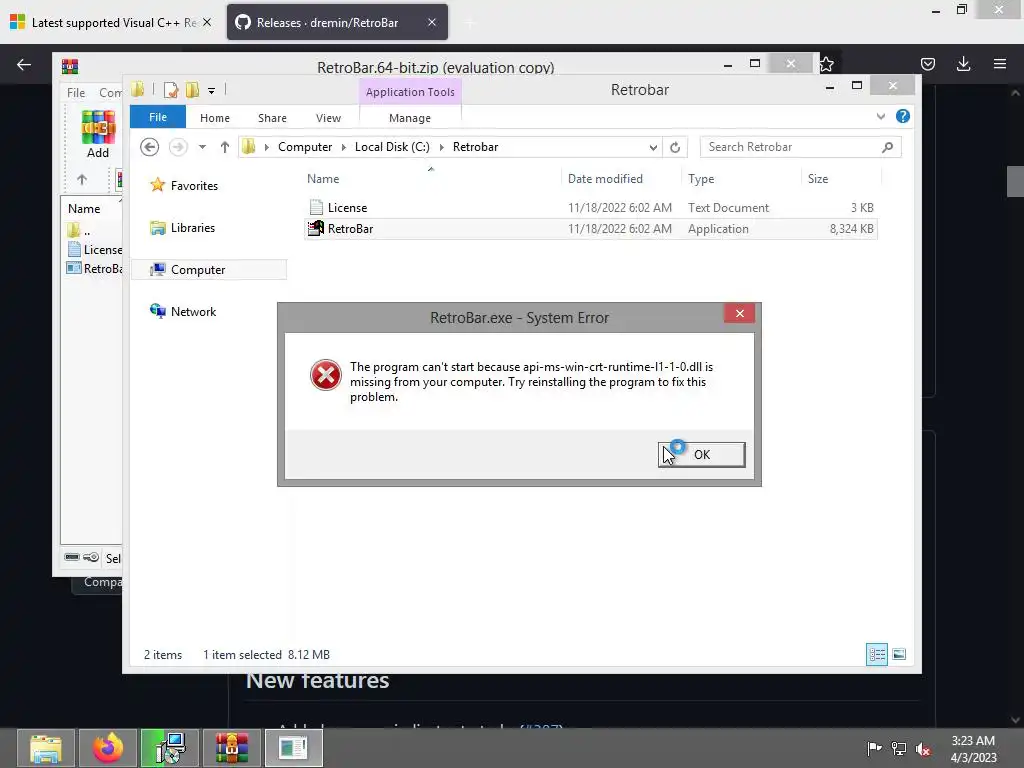Open the File tab in Explorer ribbon
1024x768 pixels.
pyautogui.click(x=158, y=118)
